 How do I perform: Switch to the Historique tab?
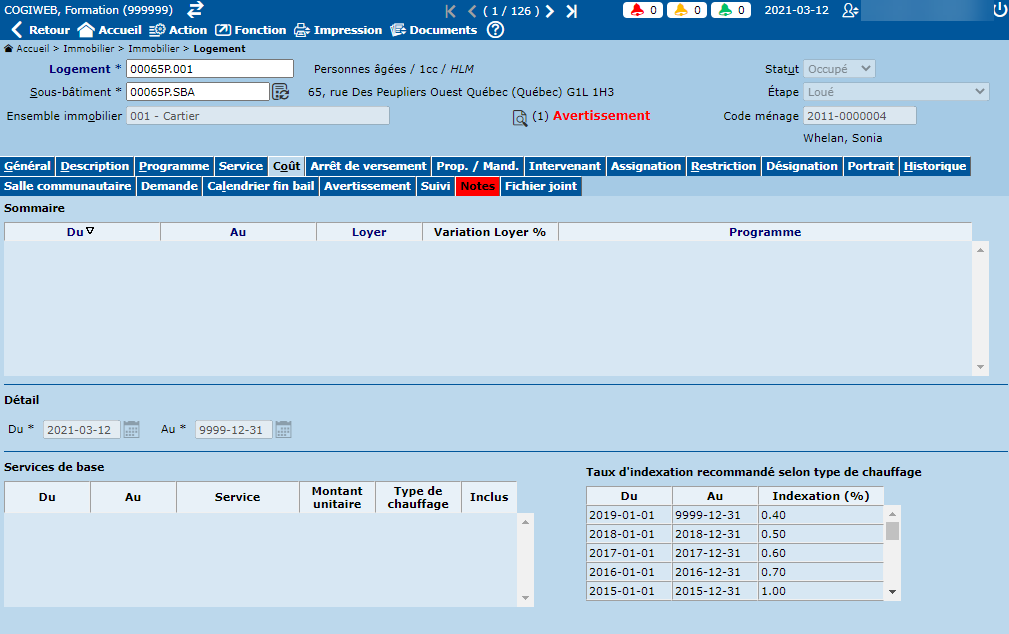tap(934, 166)
